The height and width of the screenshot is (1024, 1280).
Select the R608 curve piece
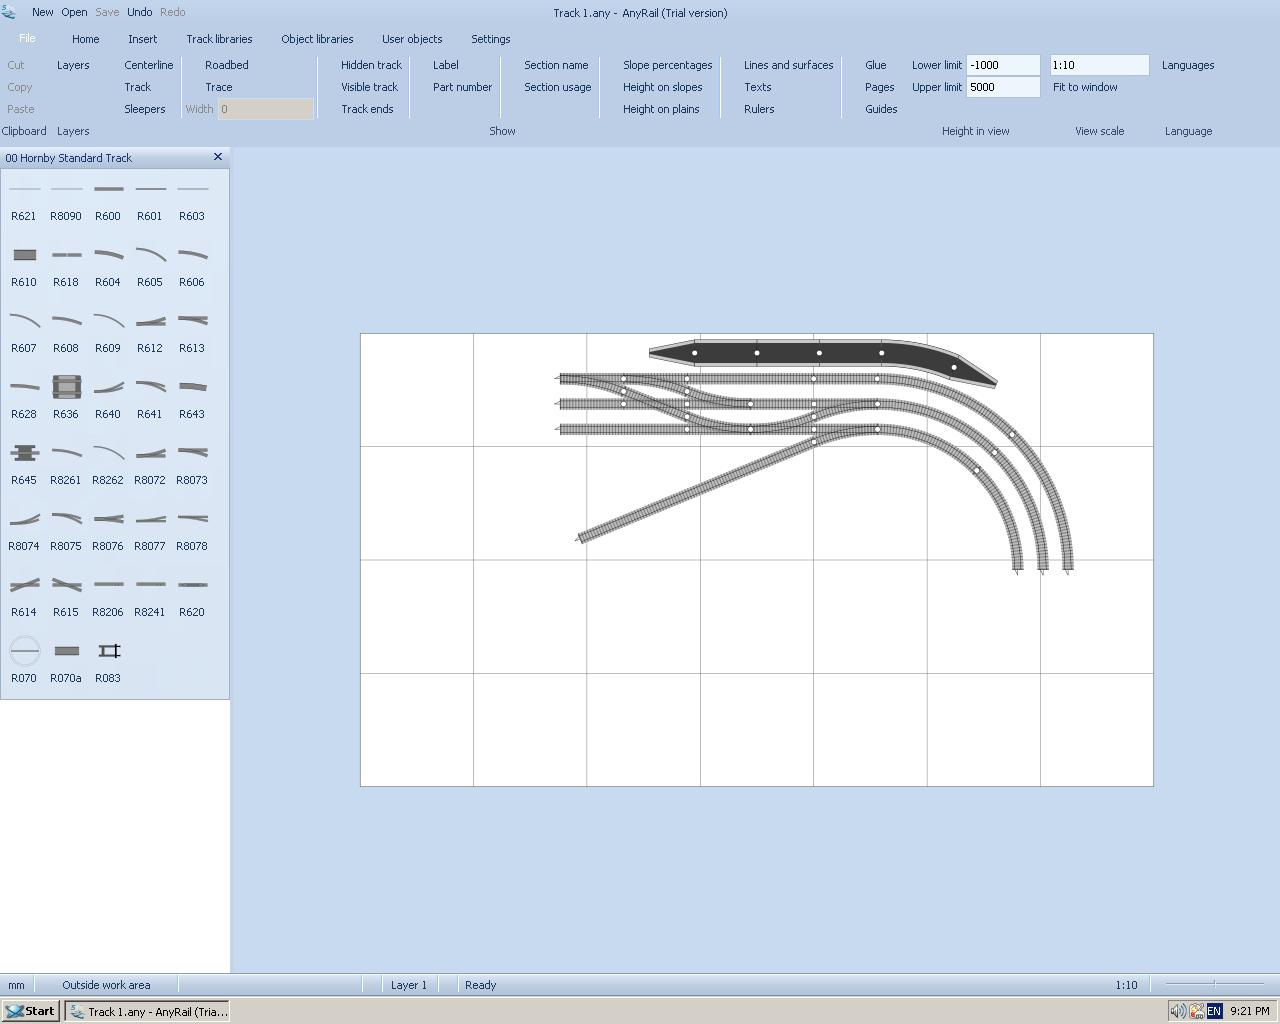pyautogui.click(x=66, y=331)
